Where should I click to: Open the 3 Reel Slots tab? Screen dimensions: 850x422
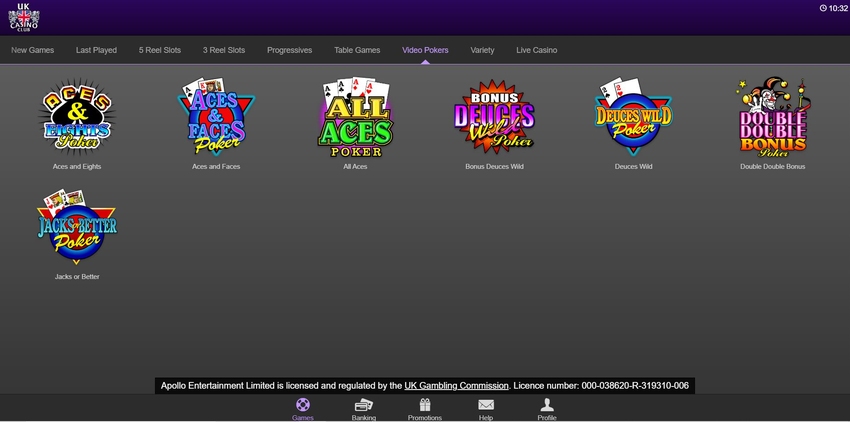click(x=224, y=50)
